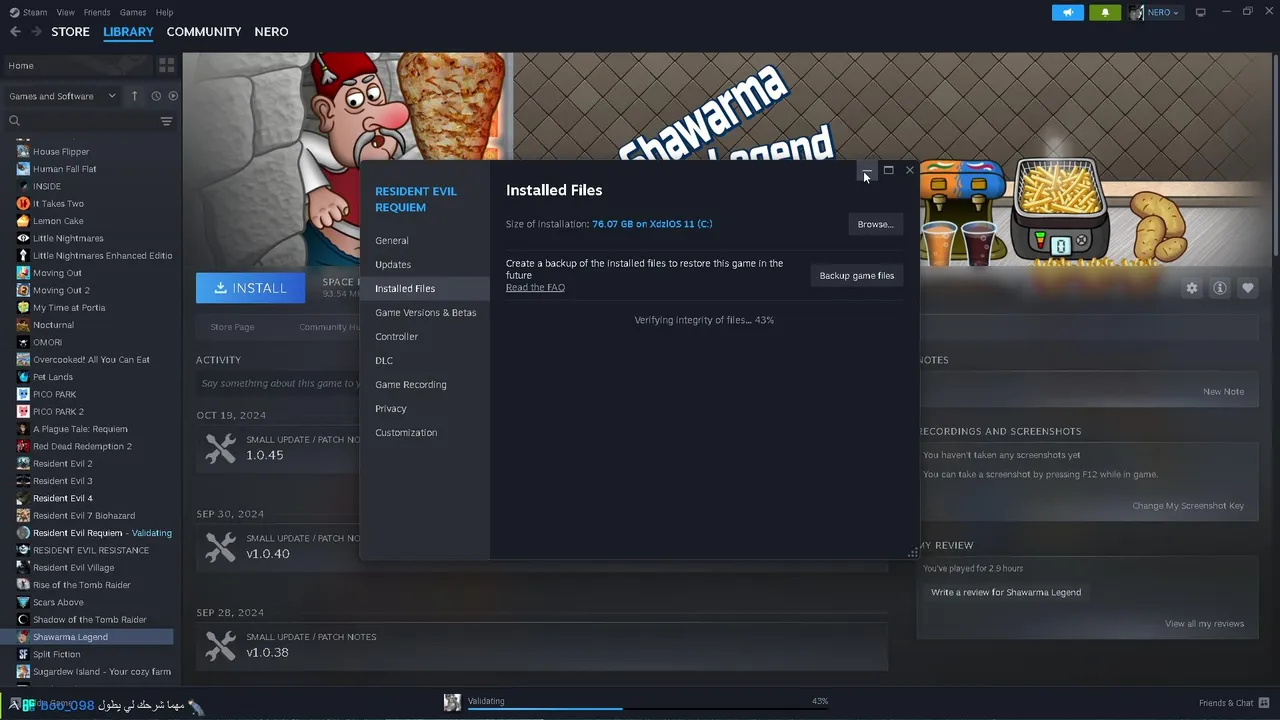Open Games menu
Image resolution: width=1280 pixels, height=720 pixels.
133,12
